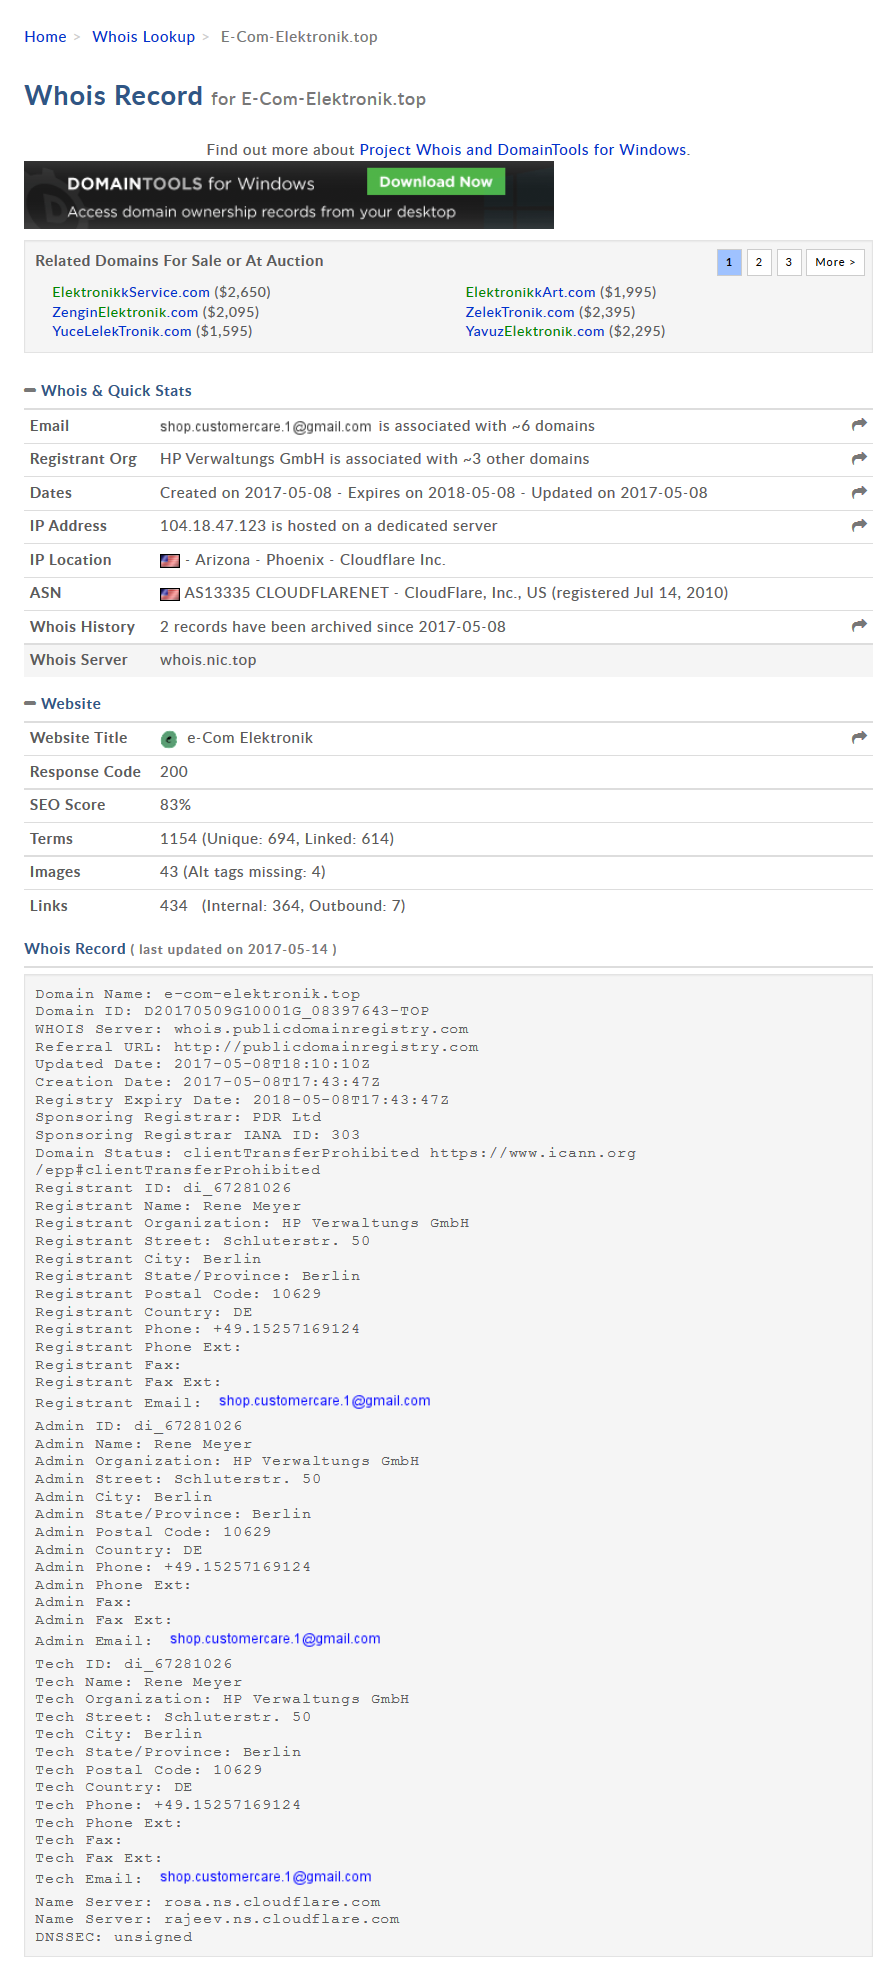This screenshot has height=1969, width=892.
Task: Click the share arrow in the Registrant Org row
Action: click(859, 458)
